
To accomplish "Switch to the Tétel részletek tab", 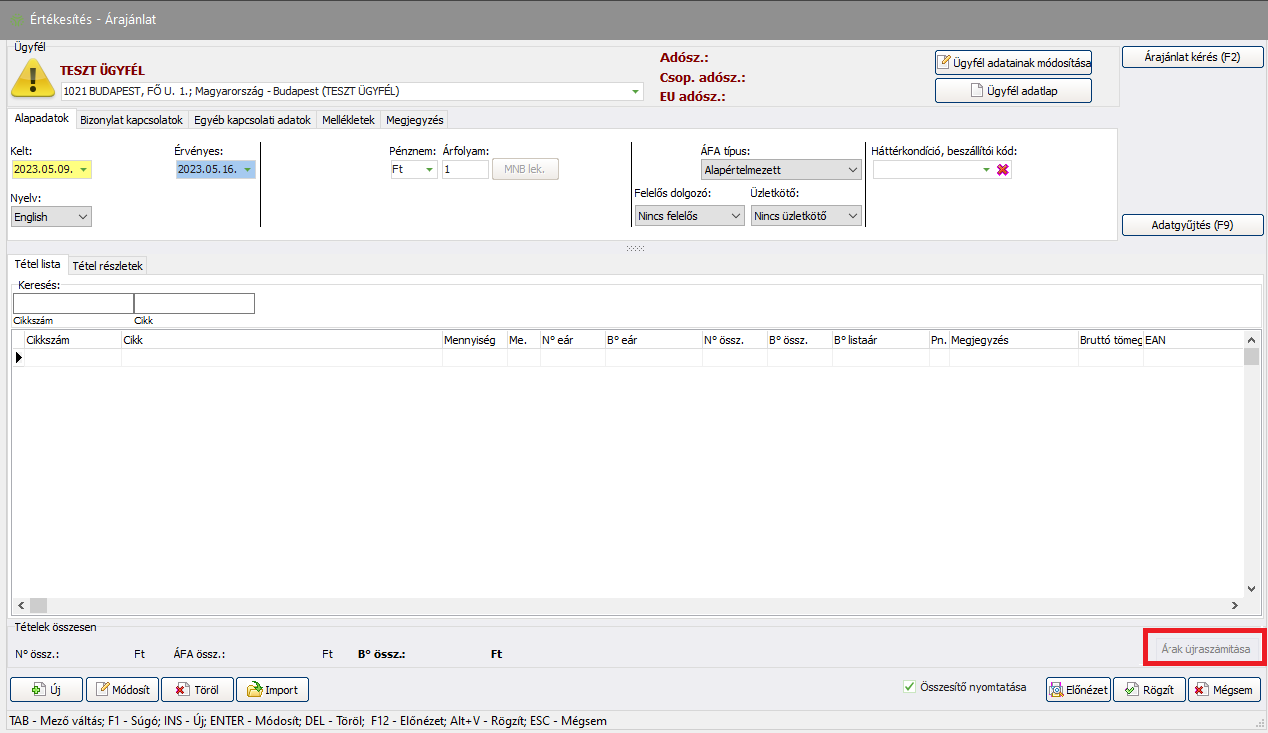I will [x=108, y=266].
